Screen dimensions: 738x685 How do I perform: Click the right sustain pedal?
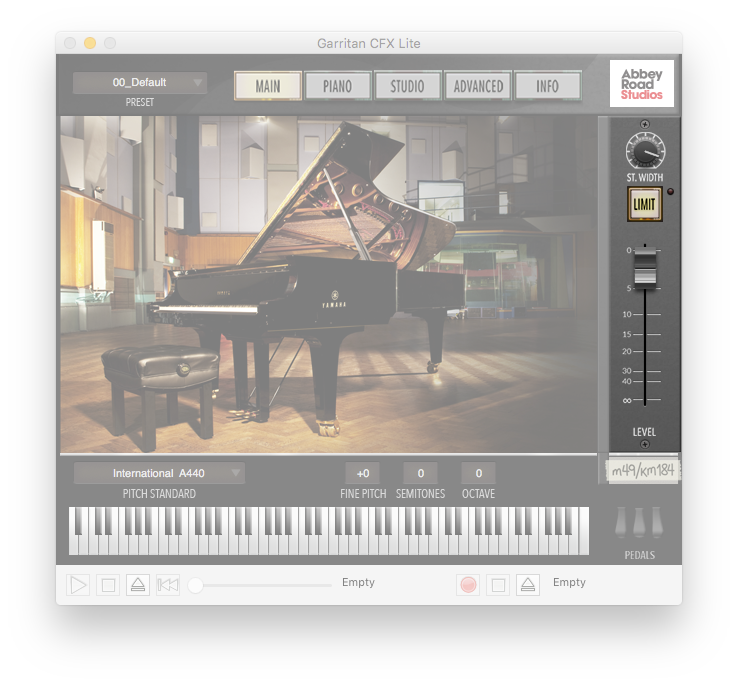click(x=657, y=522)
